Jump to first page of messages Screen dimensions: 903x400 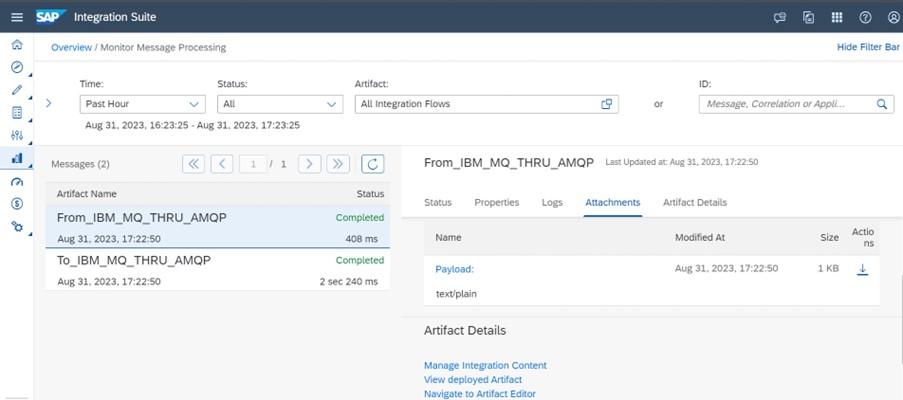point(194,164)
